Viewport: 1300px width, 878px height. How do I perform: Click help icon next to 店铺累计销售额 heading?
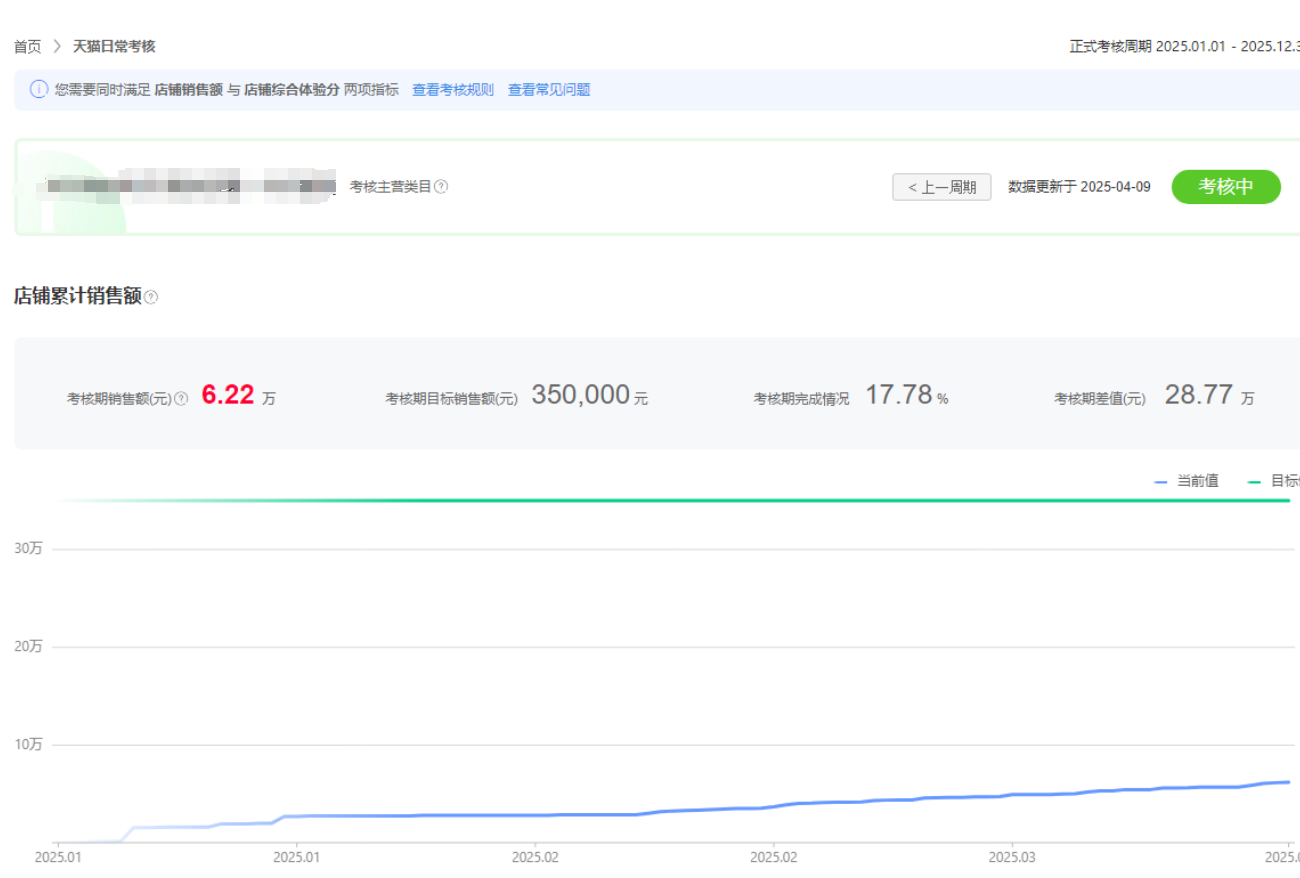(x=151, y=297)
